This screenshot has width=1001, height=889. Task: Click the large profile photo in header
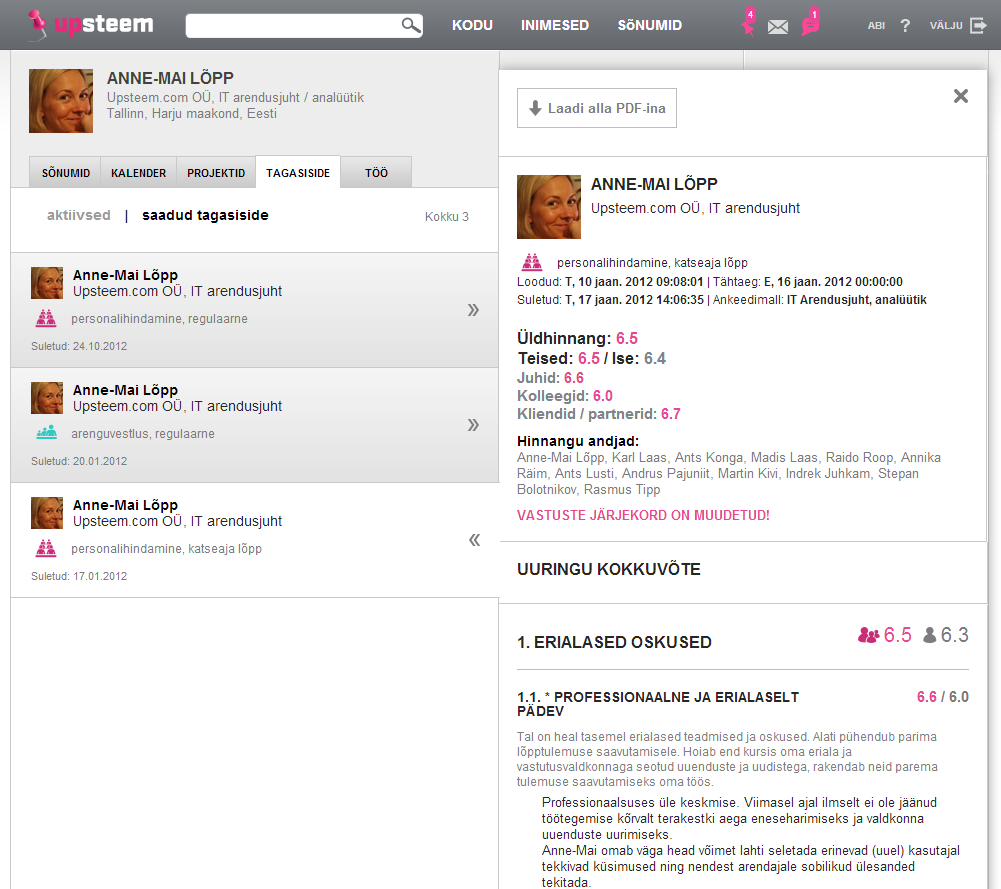click(61, 101)
